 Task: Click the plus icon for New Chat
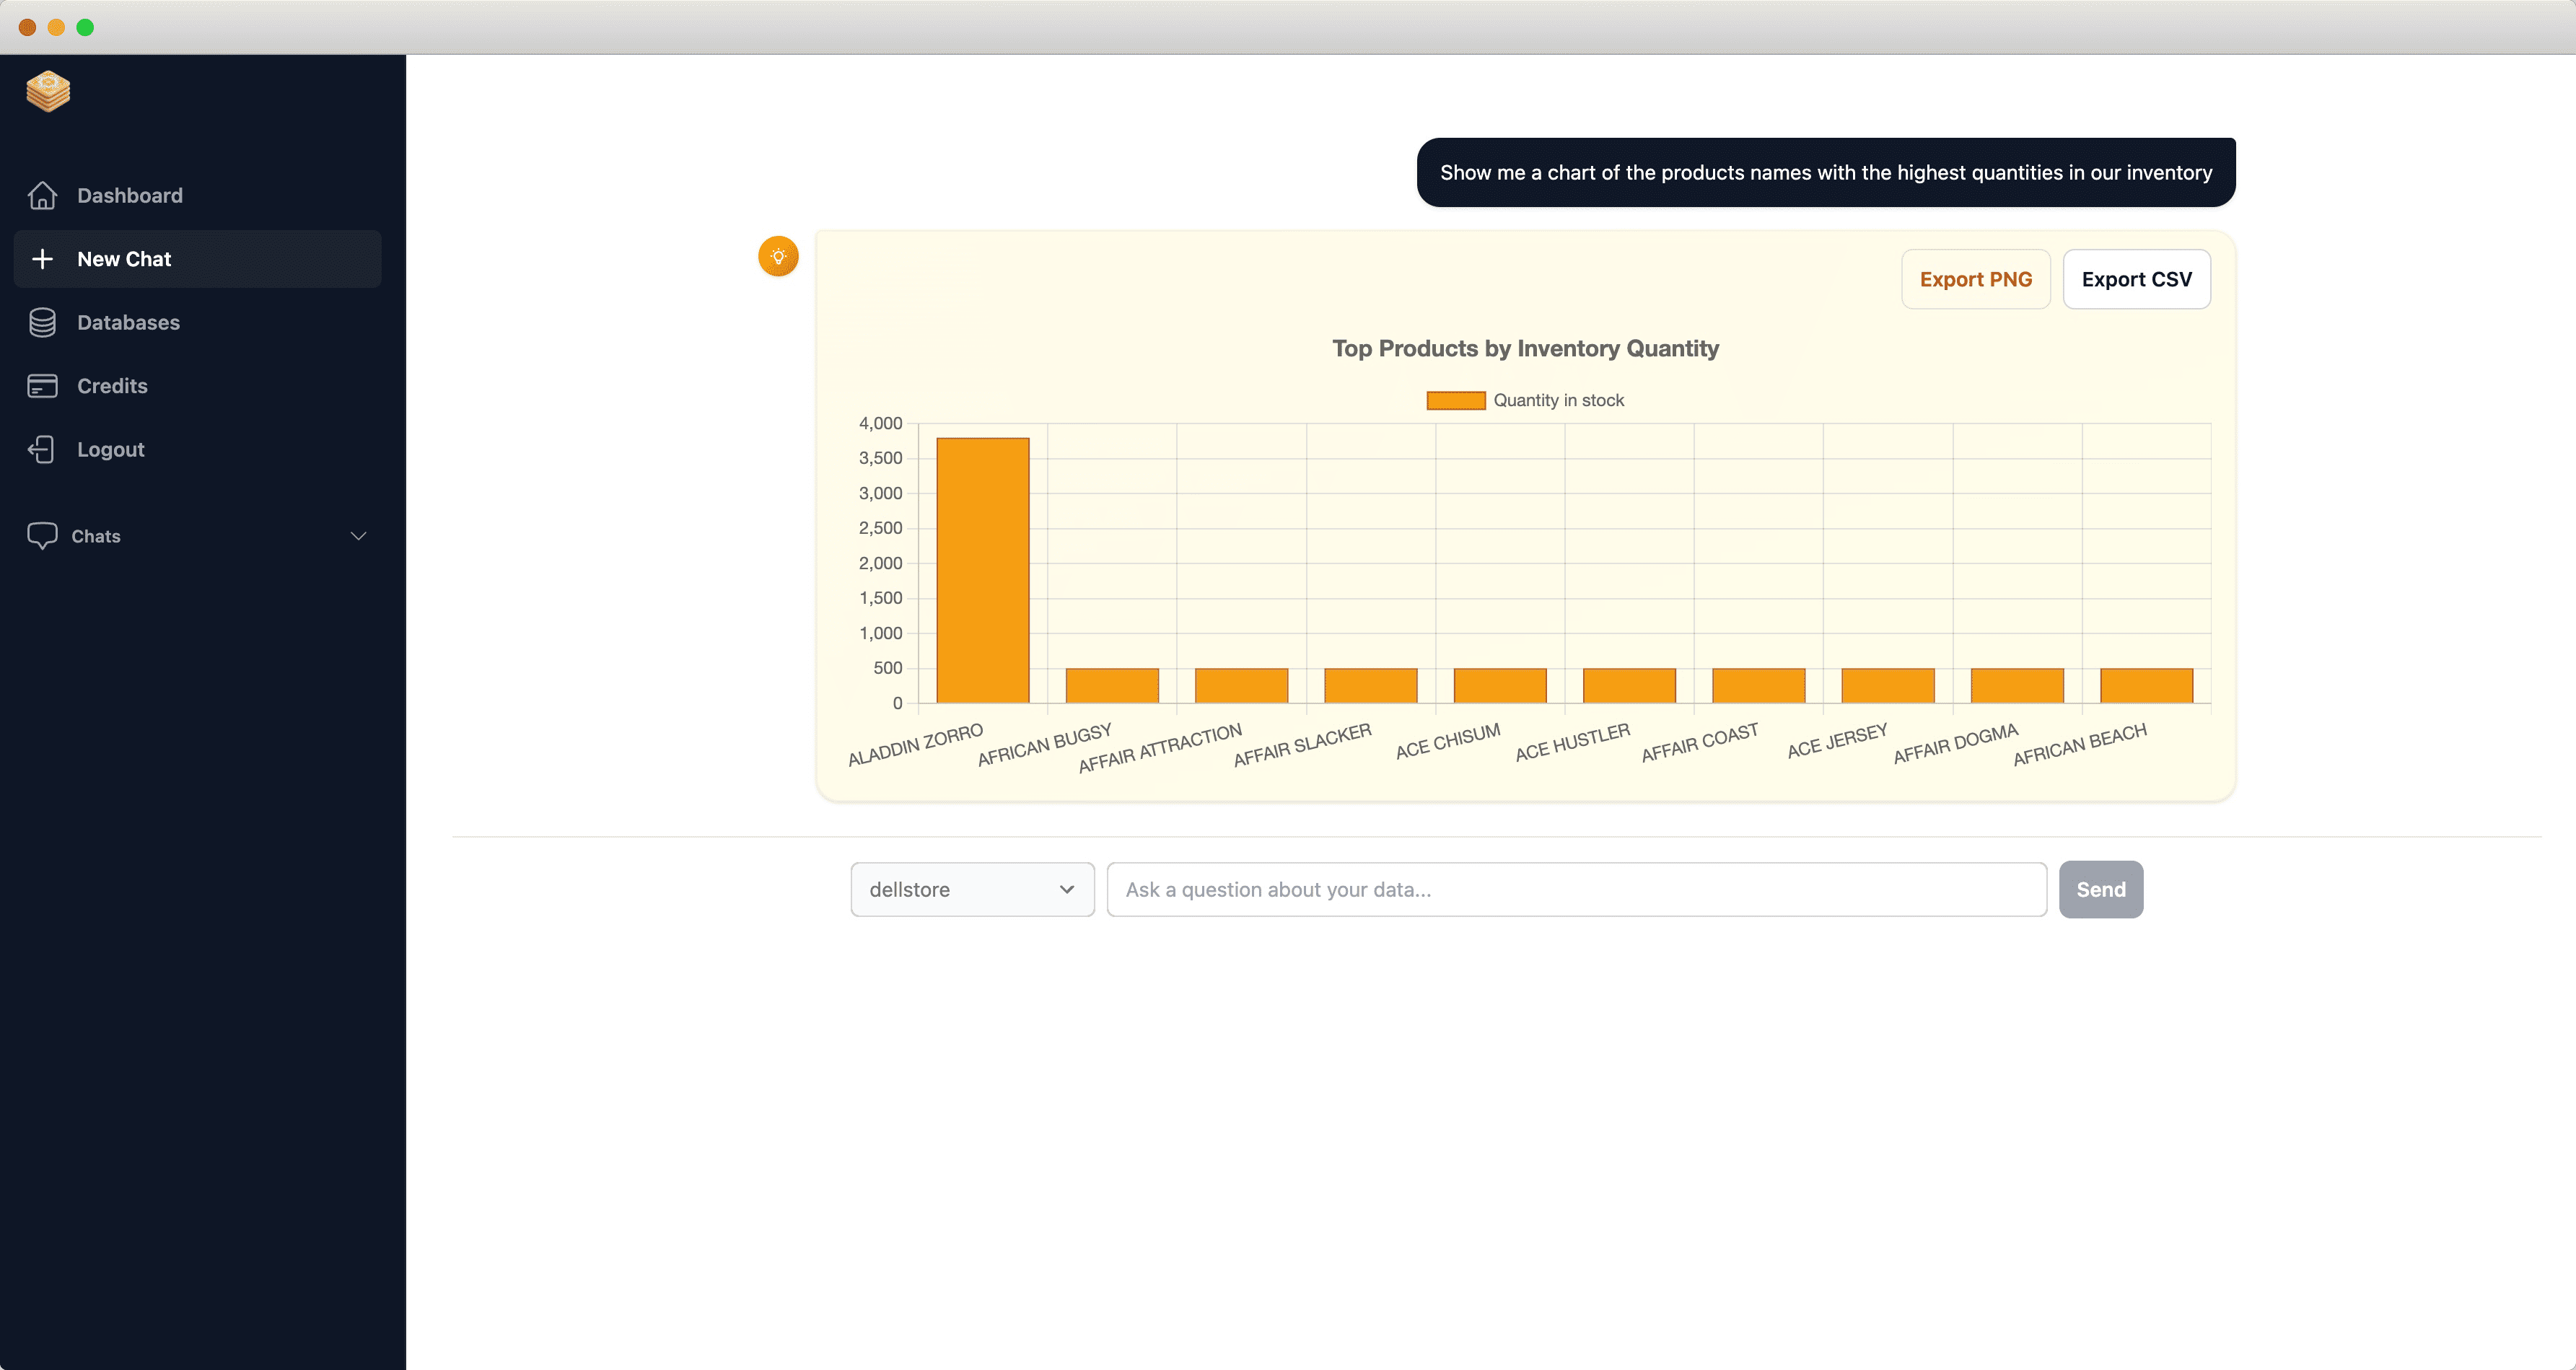42,259
